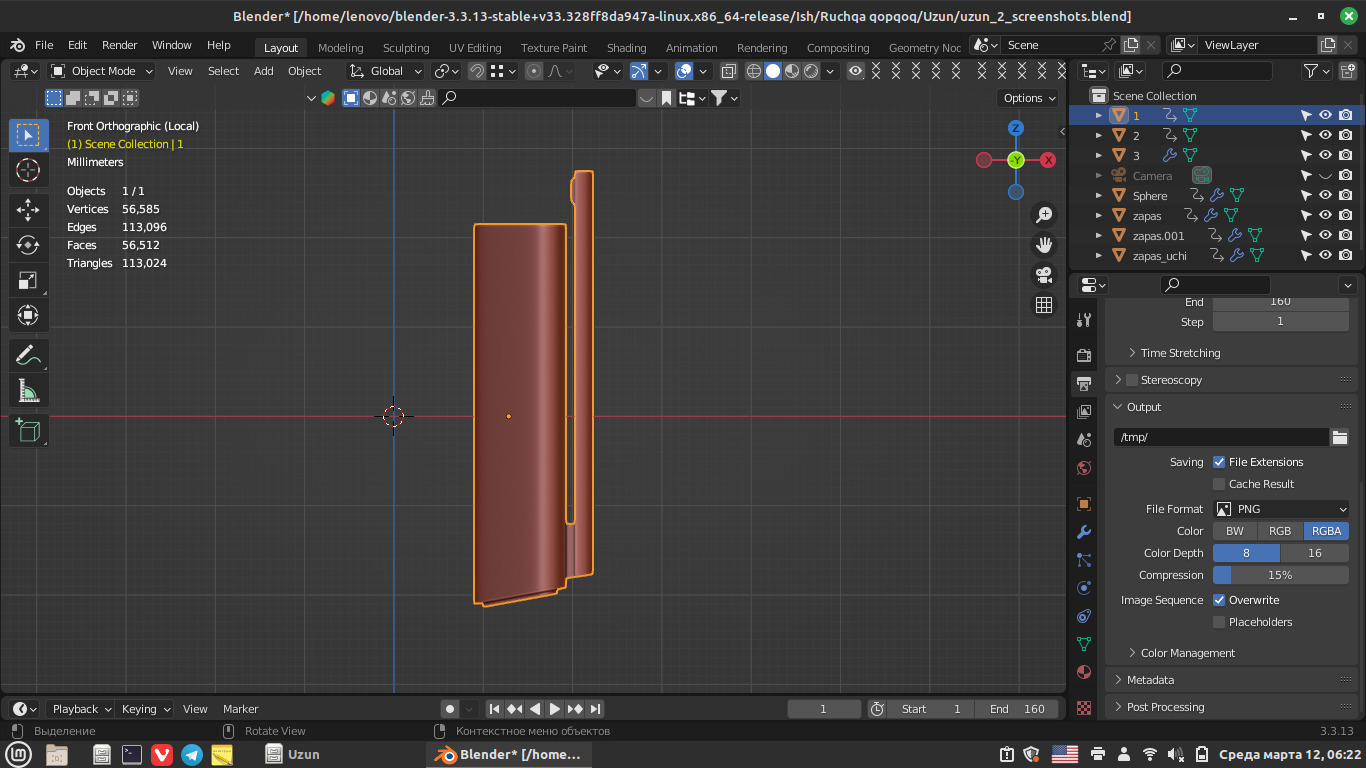Switch to the UV Editing workspace tab
1366x768 pixels.
pyautogui.click(x=475, y=48)
